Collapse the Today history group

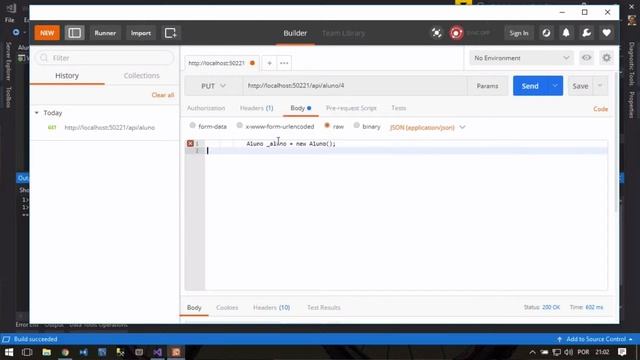pos(37,113)
